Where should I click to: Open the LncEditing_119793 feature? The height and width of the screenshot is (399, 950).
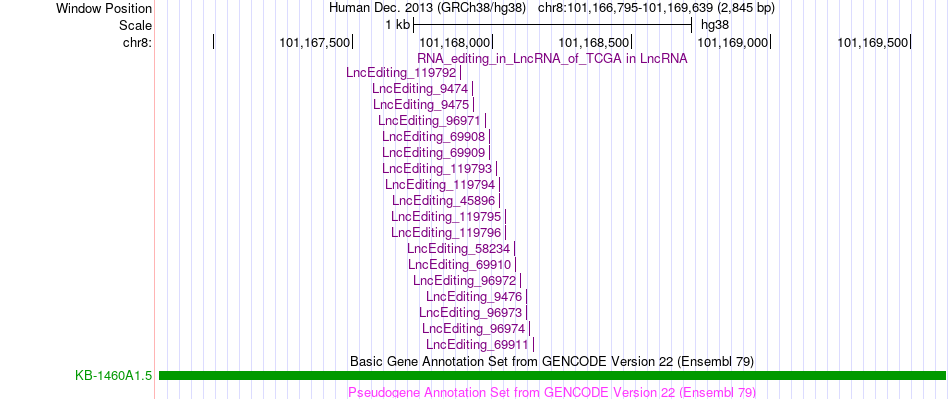(437, 168)
